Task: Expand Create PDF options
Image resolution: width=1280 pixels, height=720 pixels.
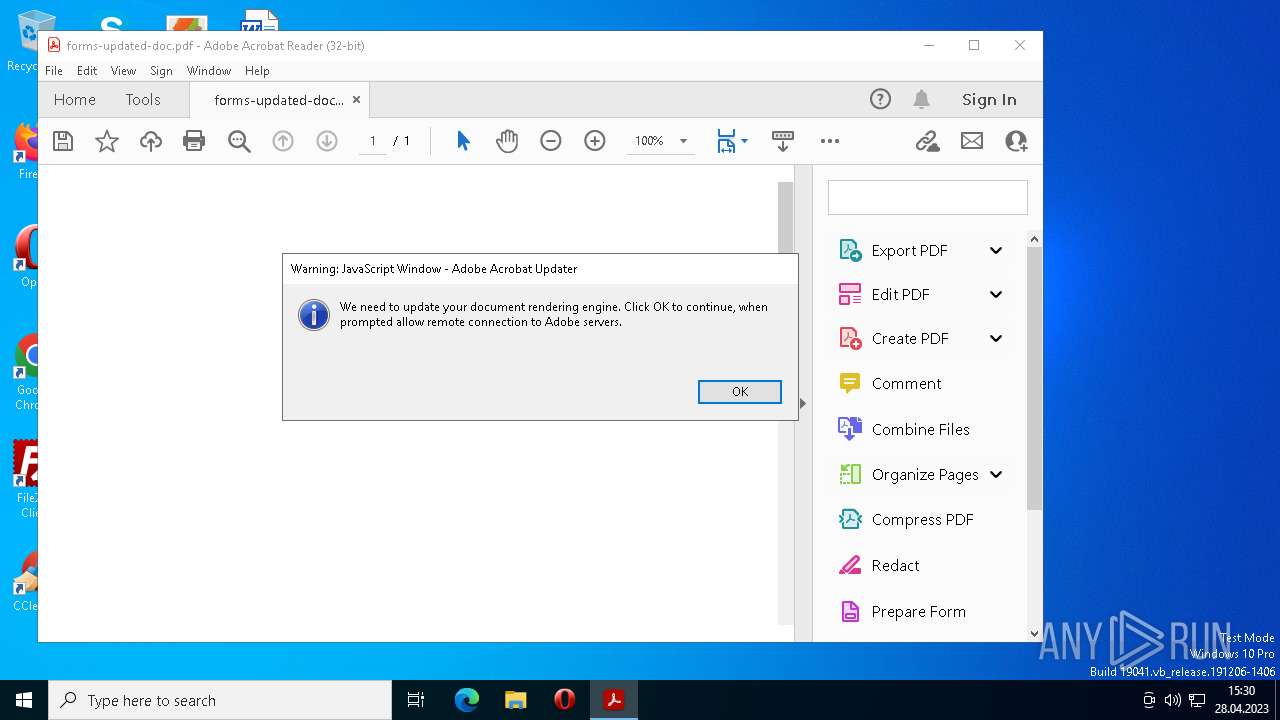Action: [x=996, y=338]
